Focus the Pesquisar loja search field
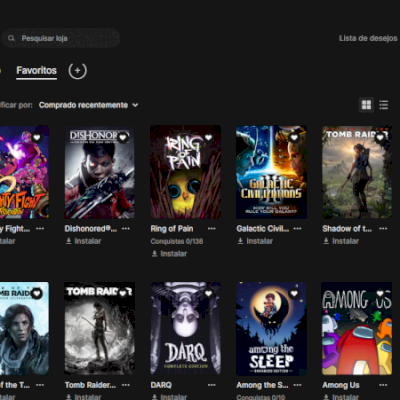 (x=60, y=38)
